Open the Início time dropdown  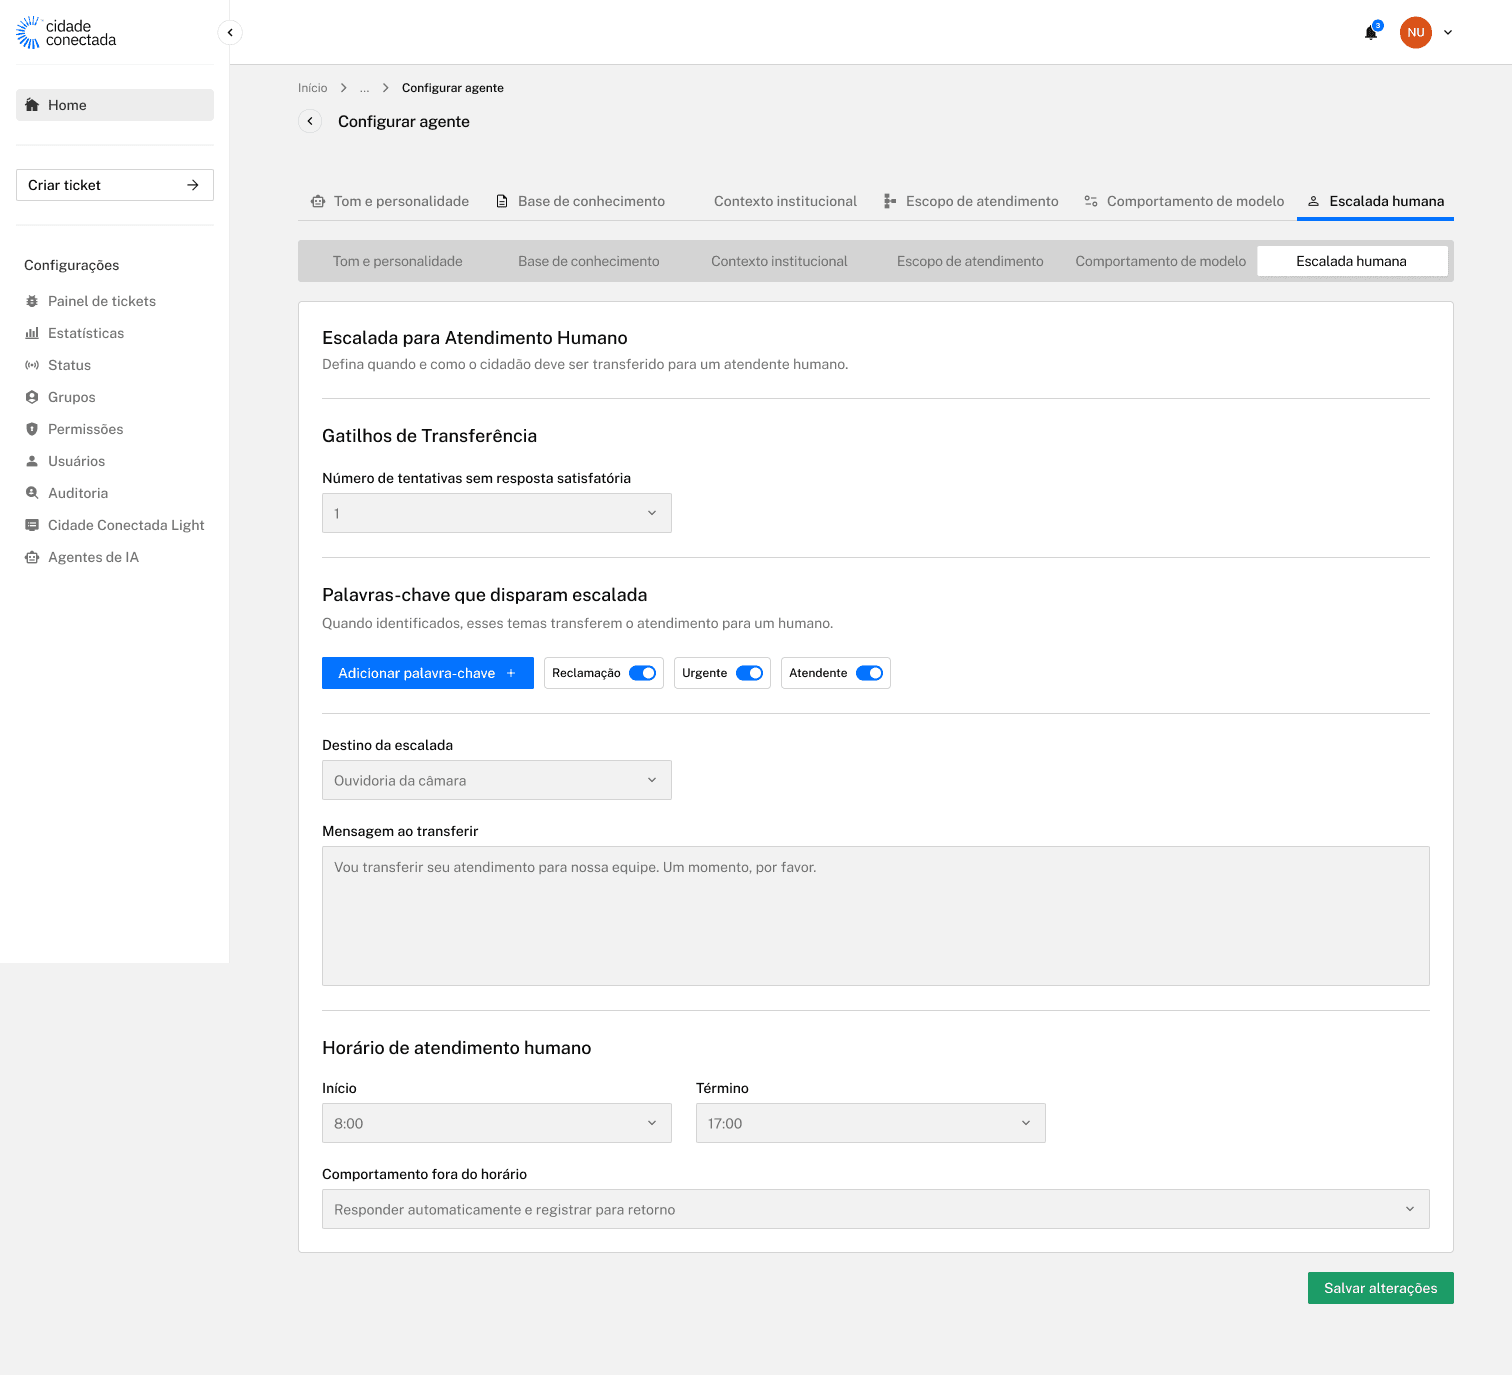[x=497, y=1123]
